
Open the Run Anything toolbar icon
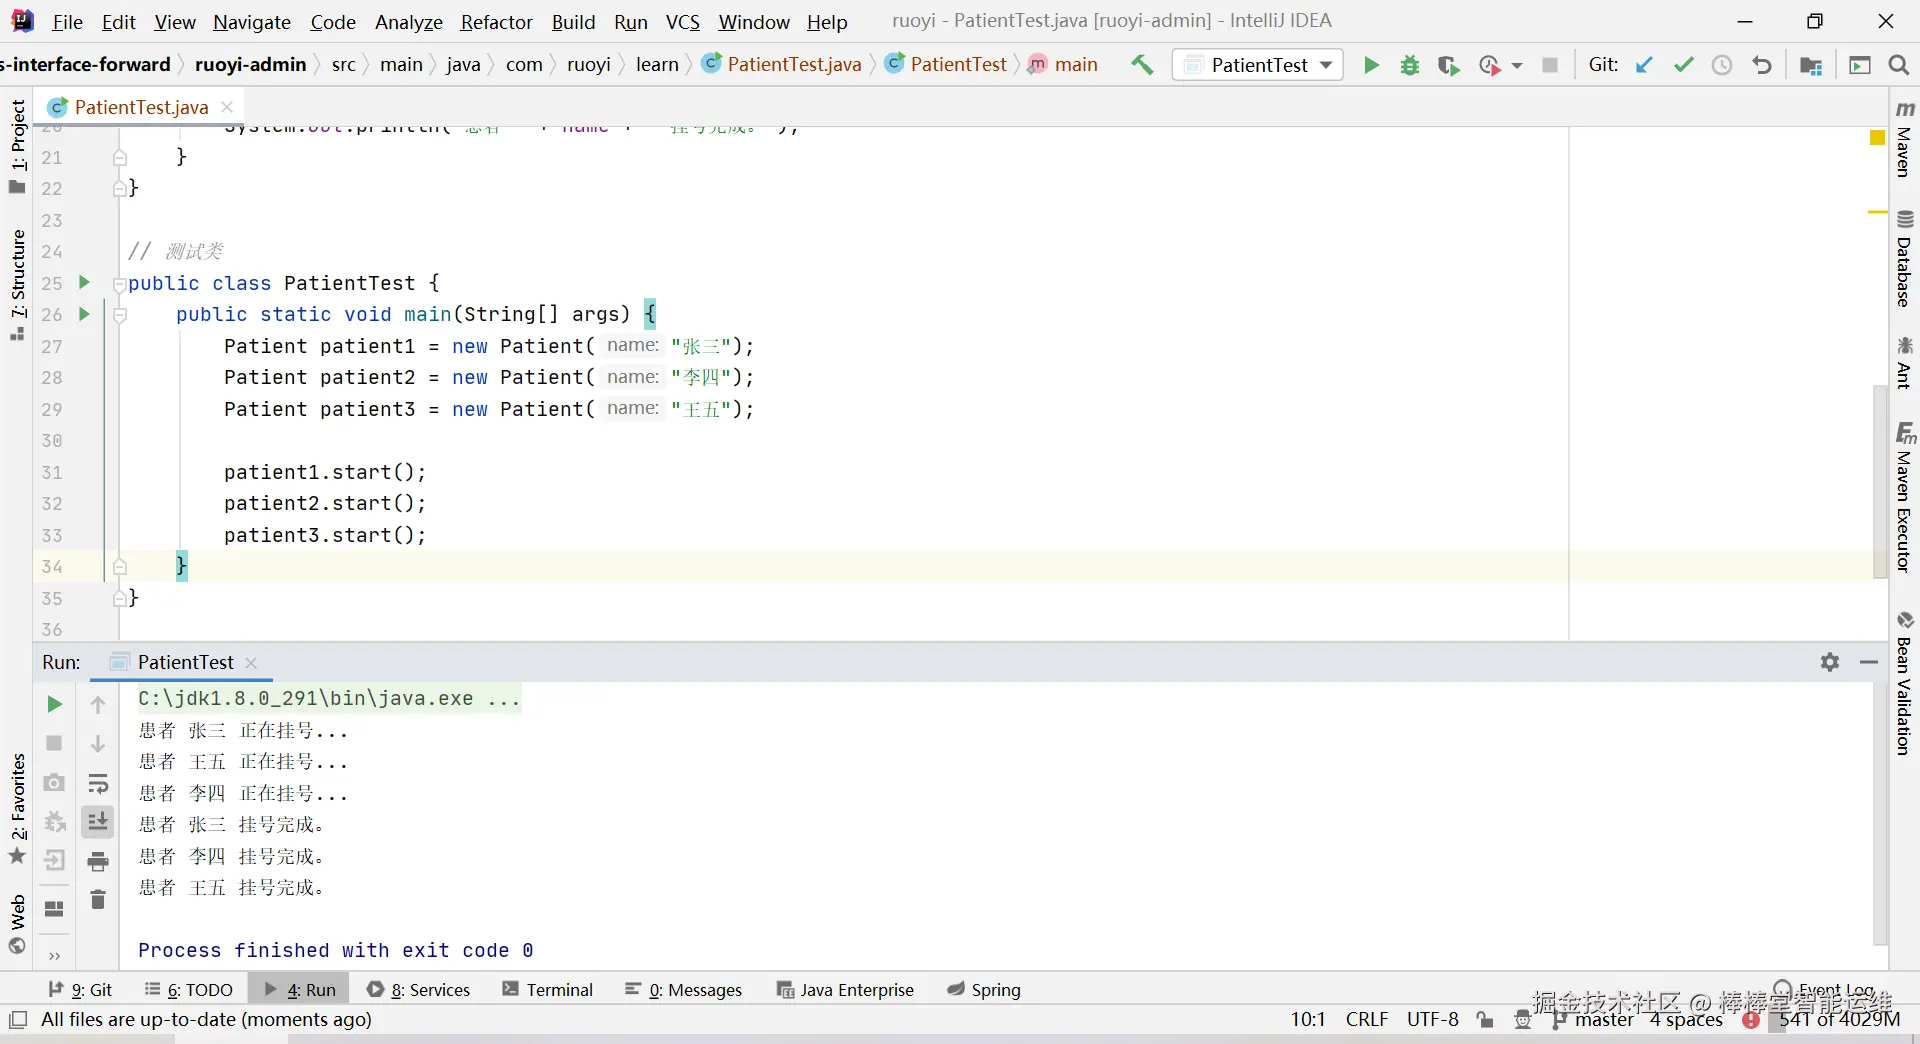1860,65
